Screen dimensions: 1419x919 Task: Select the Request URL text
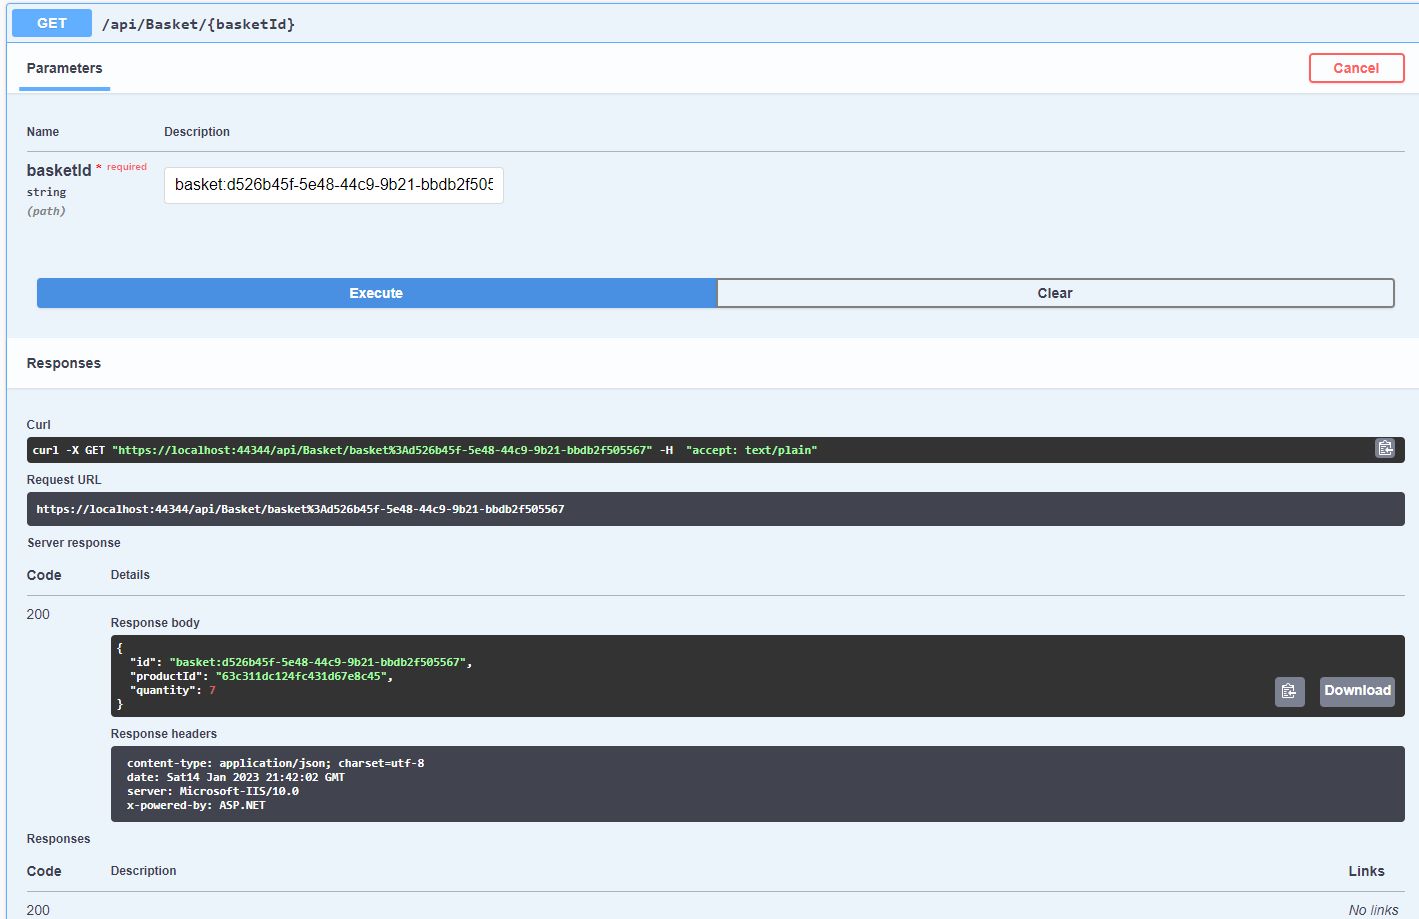pyautogui.click(x=300, y=508)
